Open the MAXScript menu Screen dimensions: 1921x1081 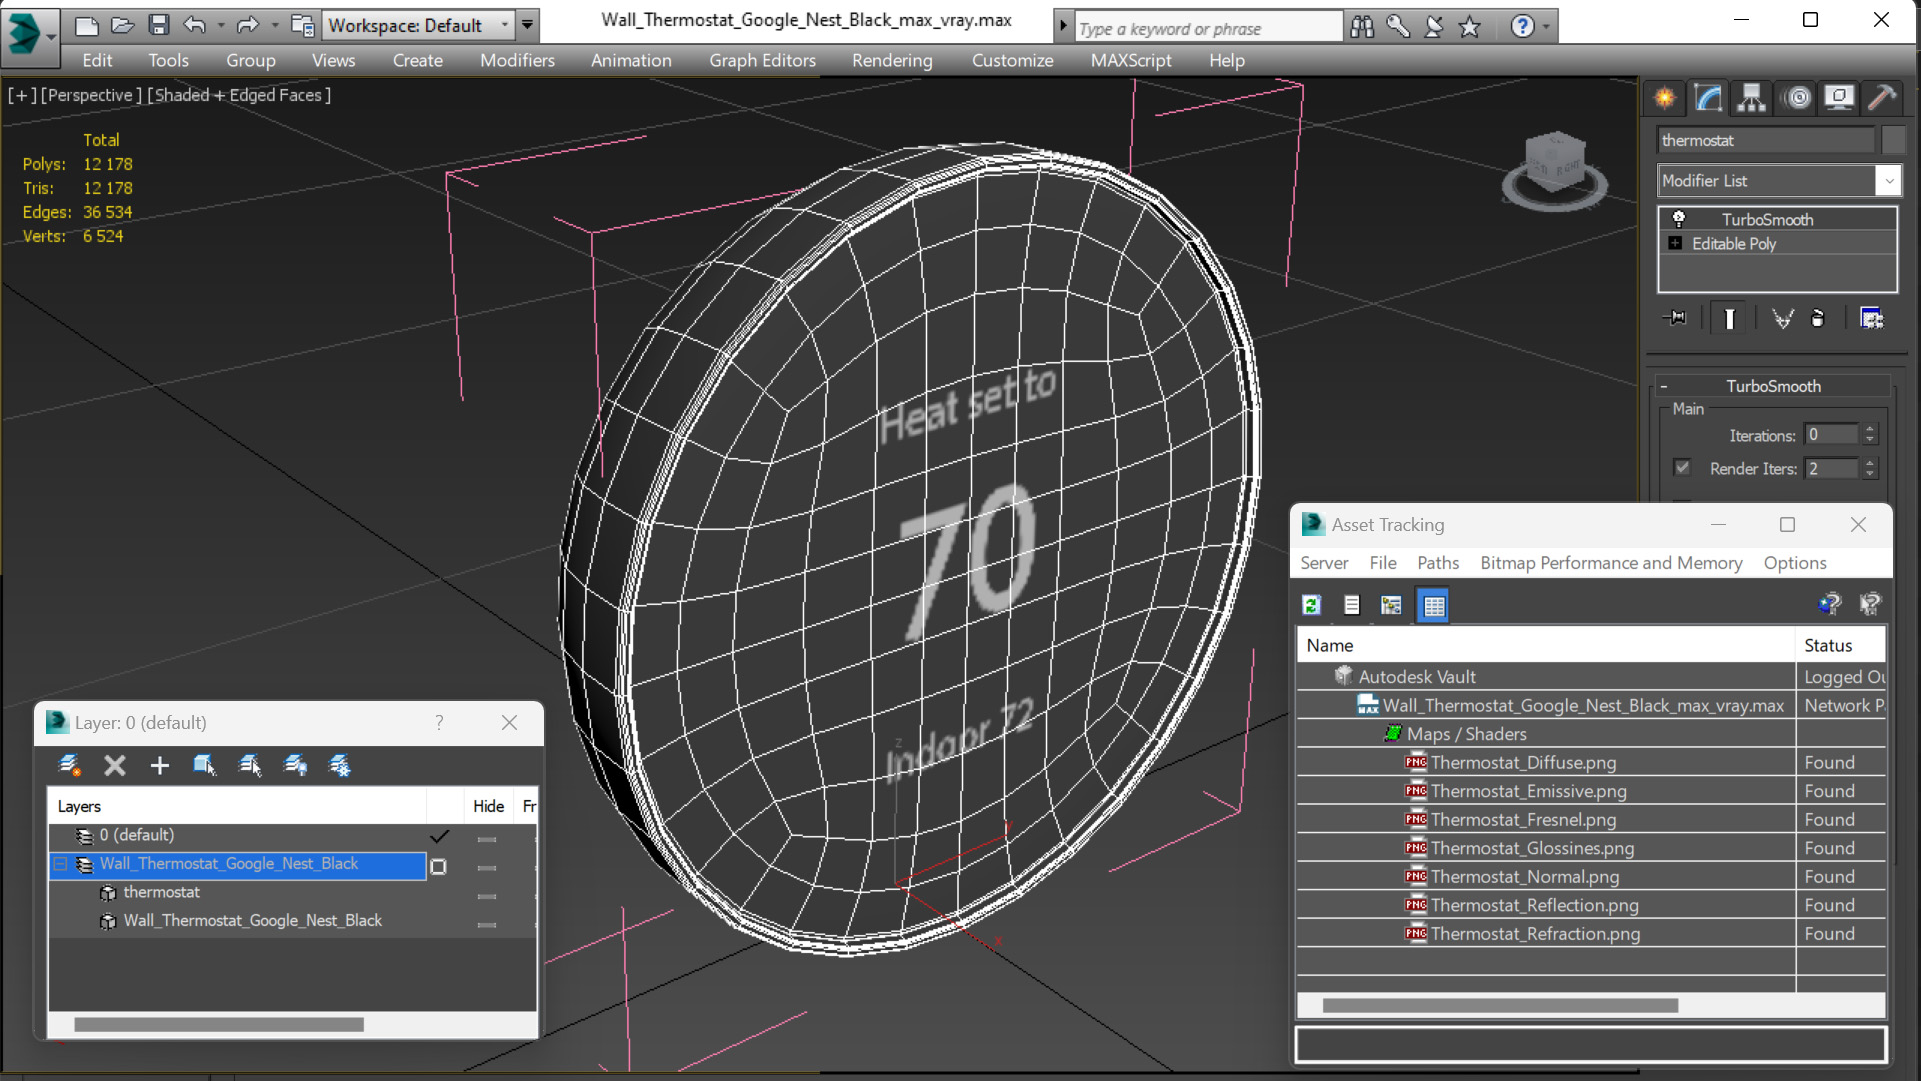click(x=1131, y=60)
